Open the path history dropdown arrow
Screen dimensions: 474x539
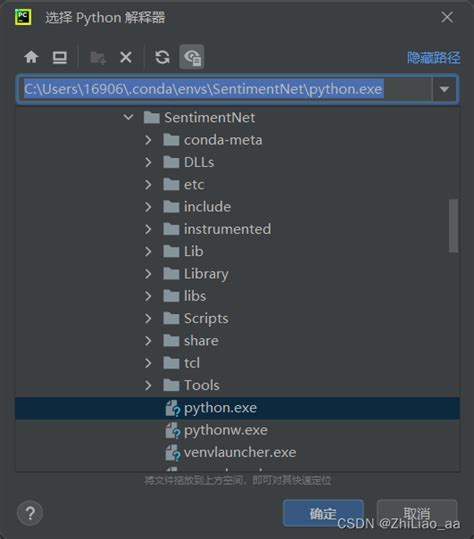point(444,89)
